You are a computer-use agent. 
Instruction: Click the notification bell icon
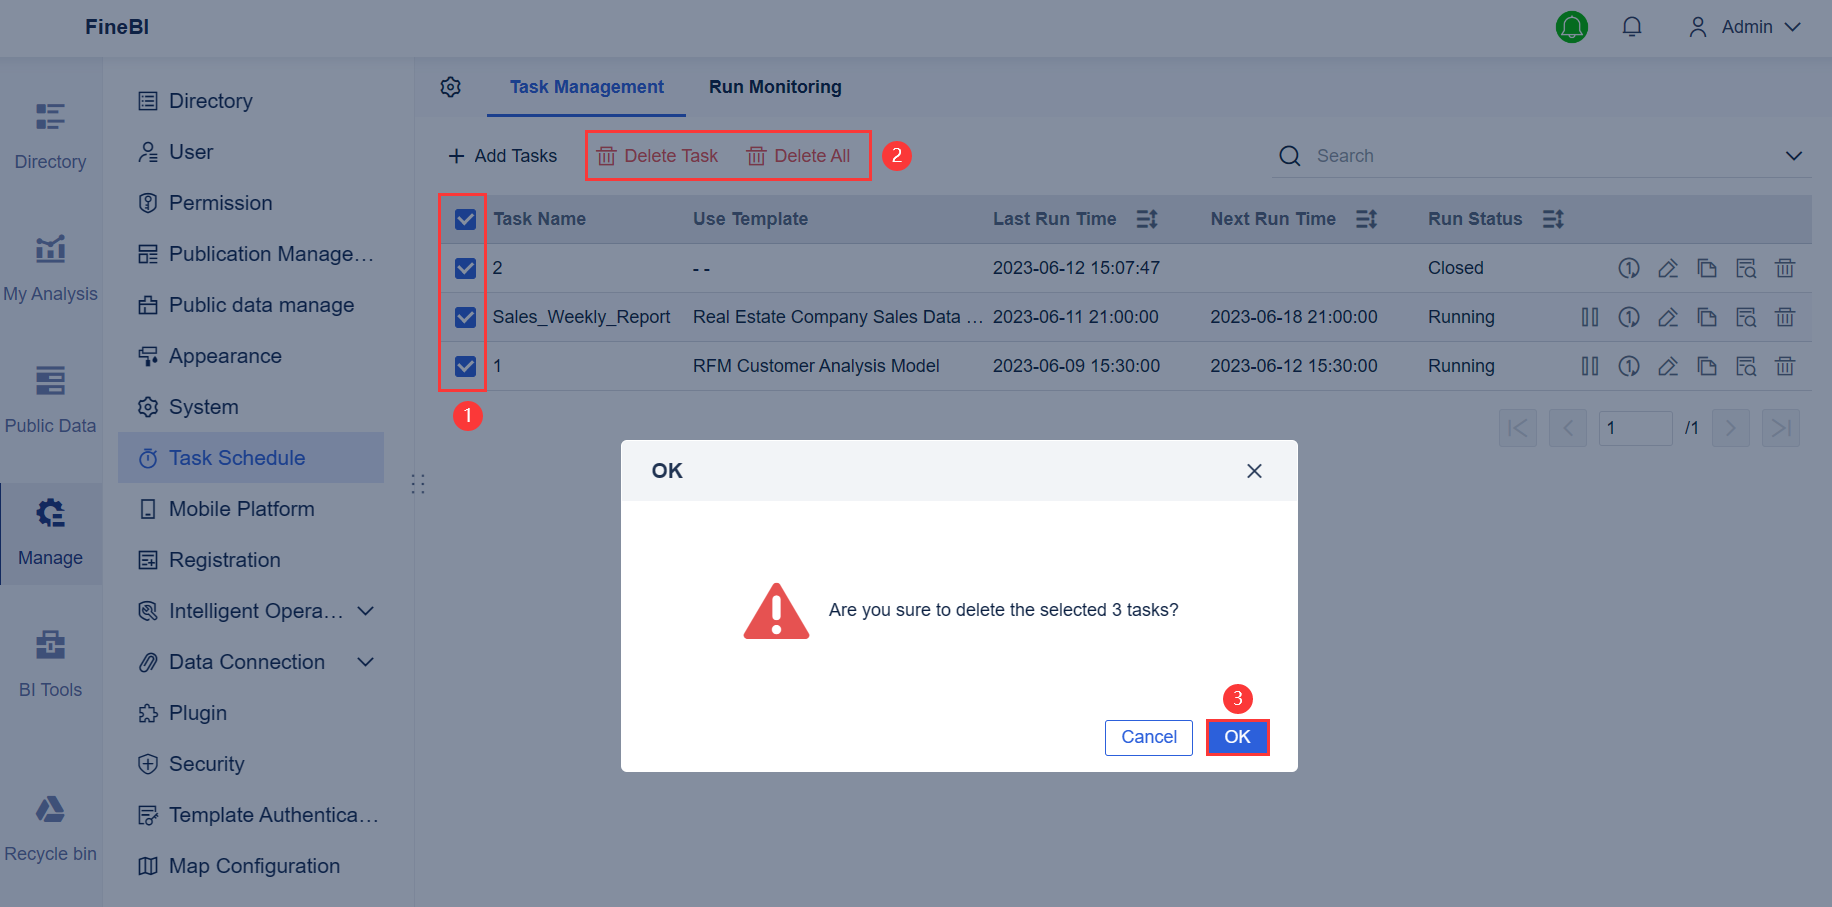click(1632, 27)
